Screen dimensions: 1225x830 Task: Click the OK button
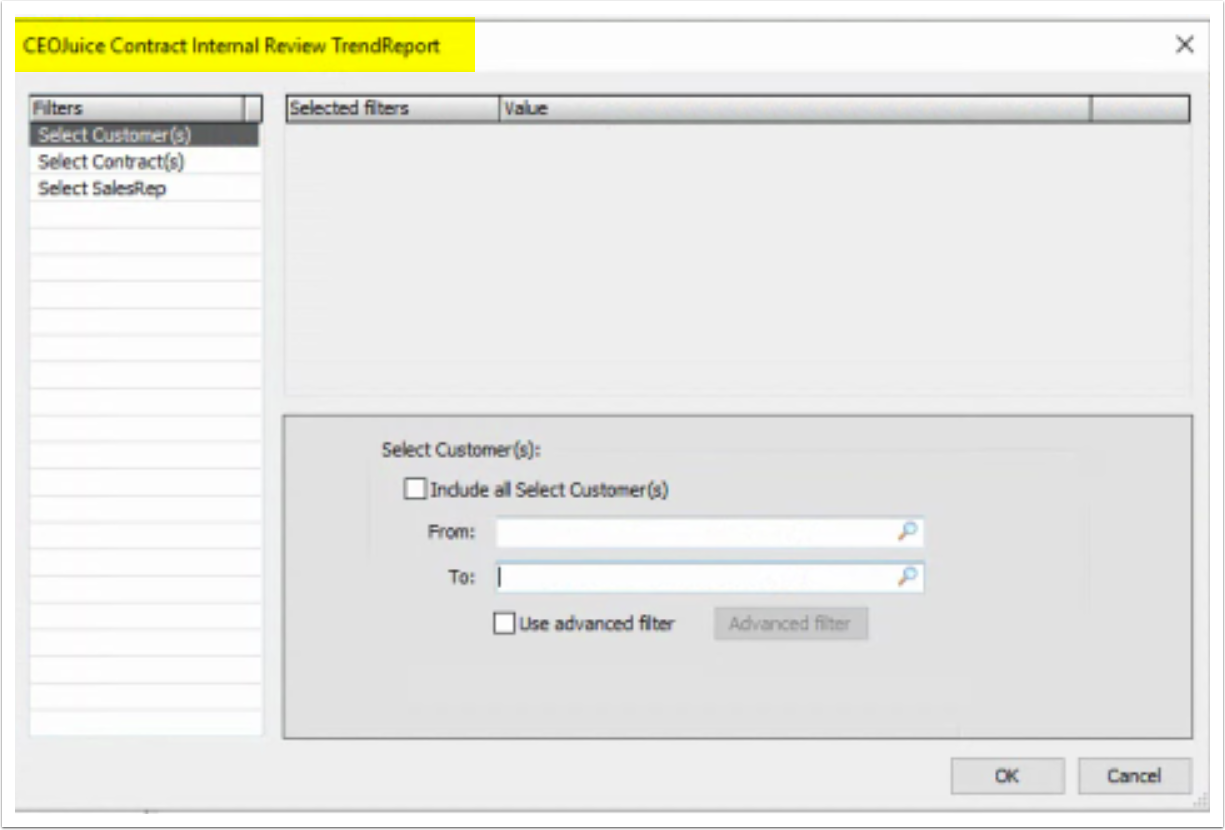coord(1007,776)
